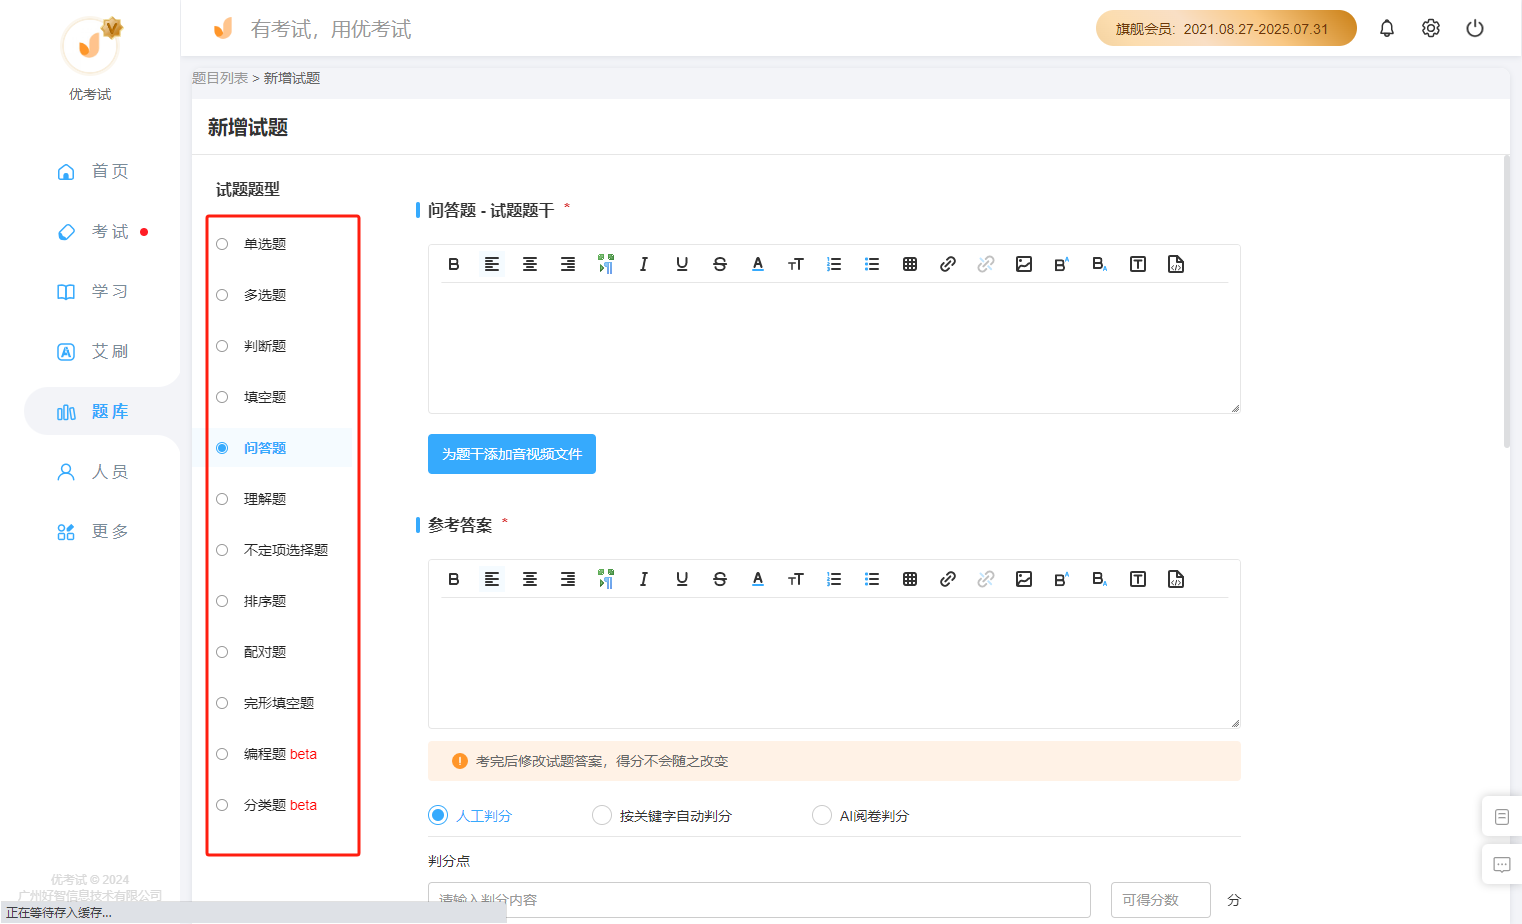Center align in question stem editor

(x=530, y=264)
